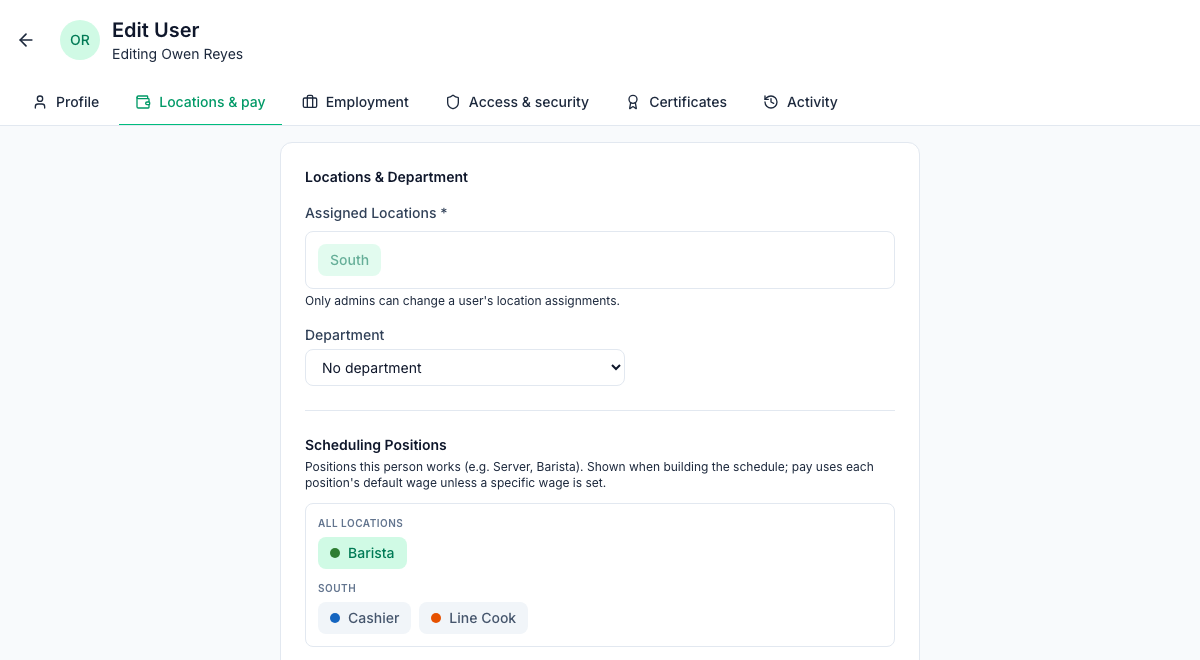
Task: Open the Certificates tab
Action: point(676,102)
